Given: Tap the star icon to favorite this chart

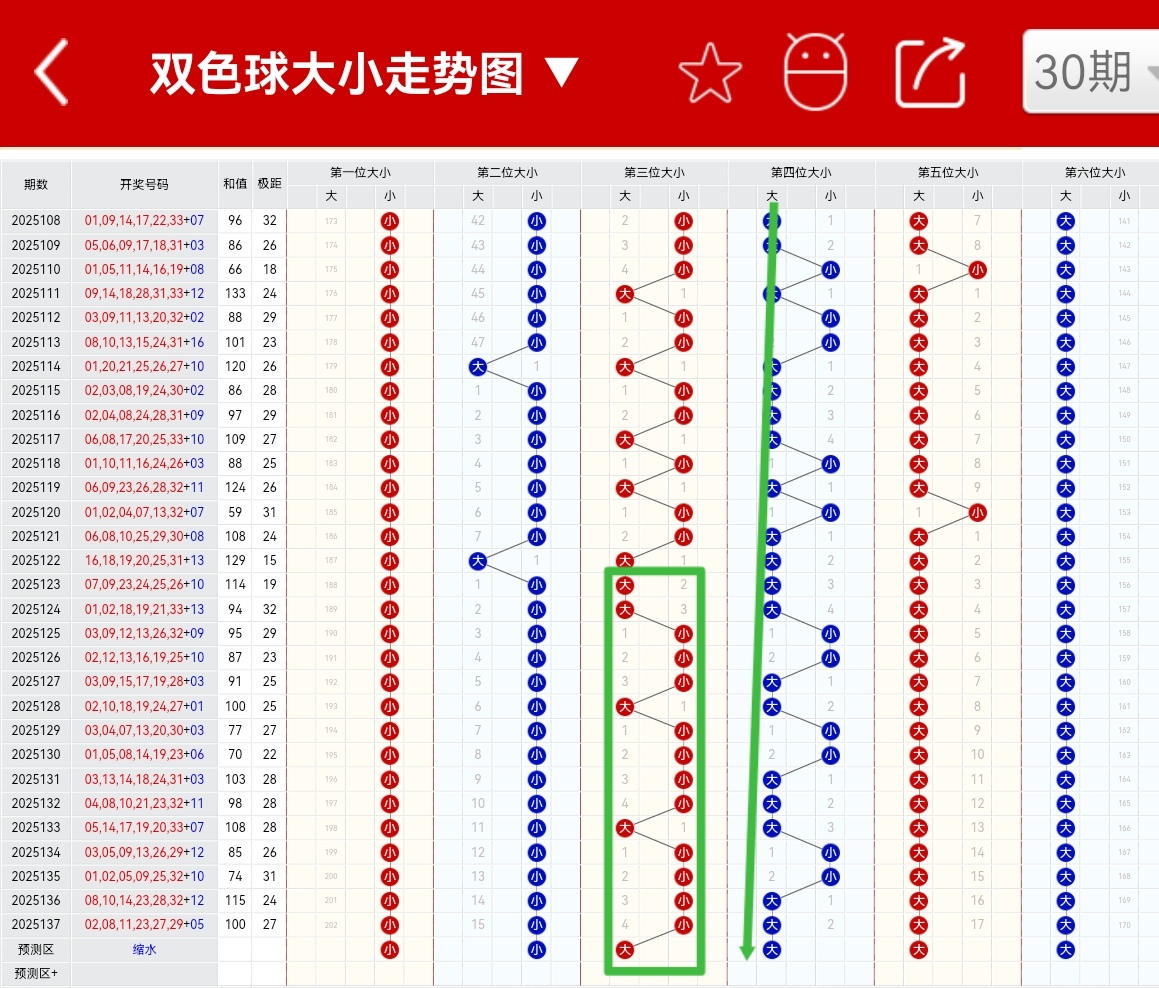Looking at the screenshot, I should point(710,71).
